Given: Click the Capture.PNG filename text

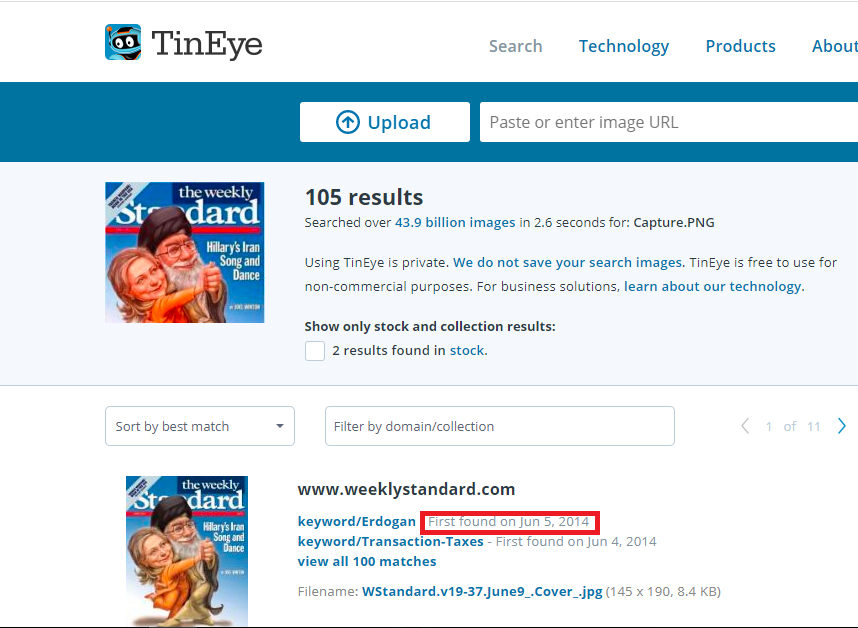Looking at the screenshot, I should point(674,223).
